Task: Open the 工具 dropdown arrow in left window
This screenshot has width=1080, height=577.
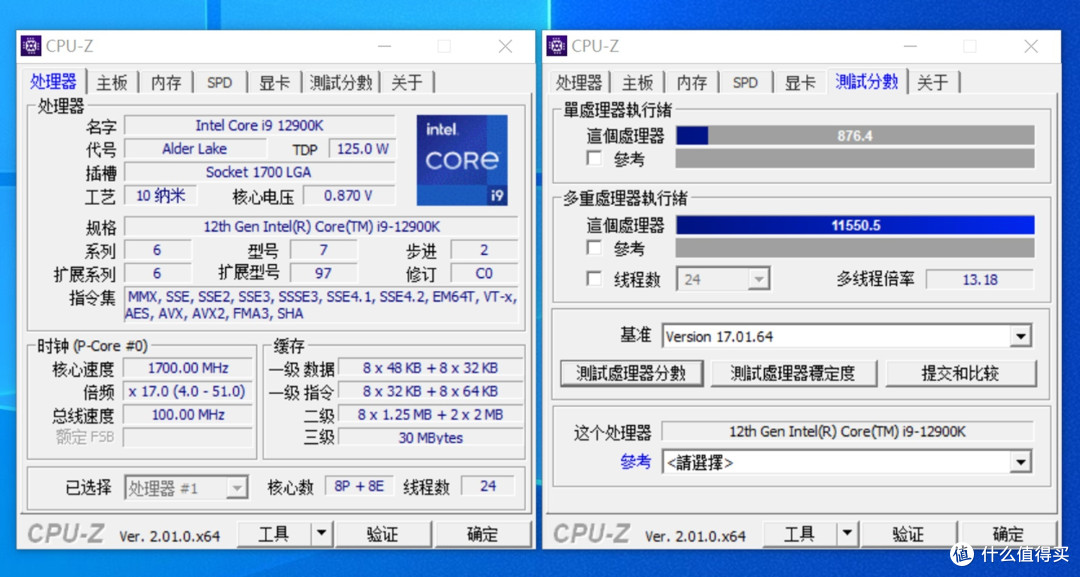Action: (321, 534)
